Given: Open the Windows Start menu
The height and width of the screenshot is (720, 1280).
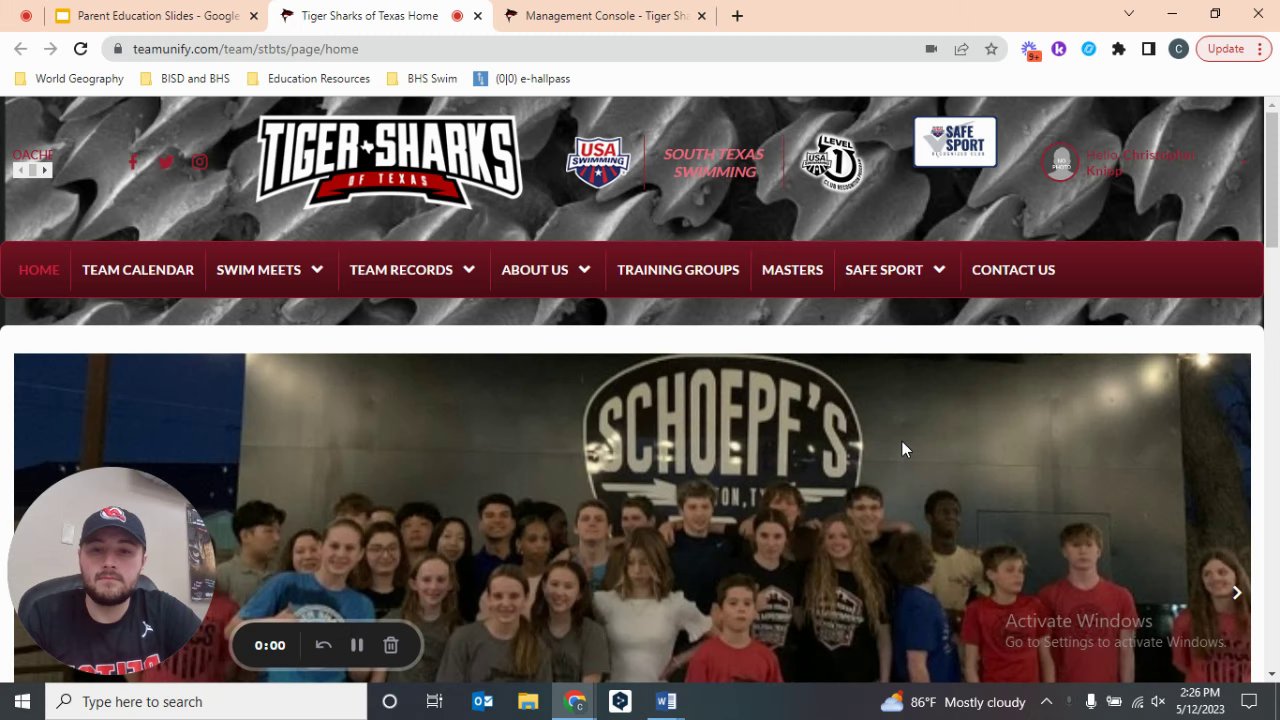Looking at the screenshot, I should coord(22,702).
